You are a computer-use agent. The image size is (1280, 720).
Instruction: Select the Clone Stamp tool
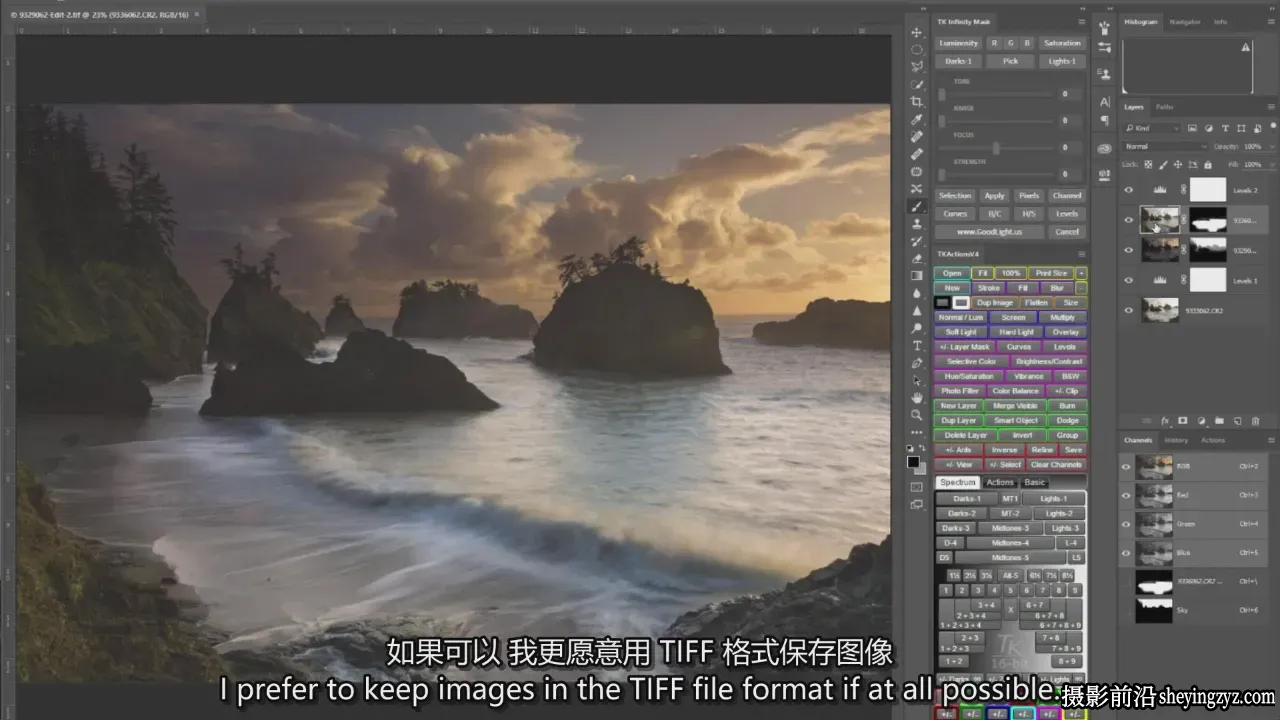tap(917, 223)
